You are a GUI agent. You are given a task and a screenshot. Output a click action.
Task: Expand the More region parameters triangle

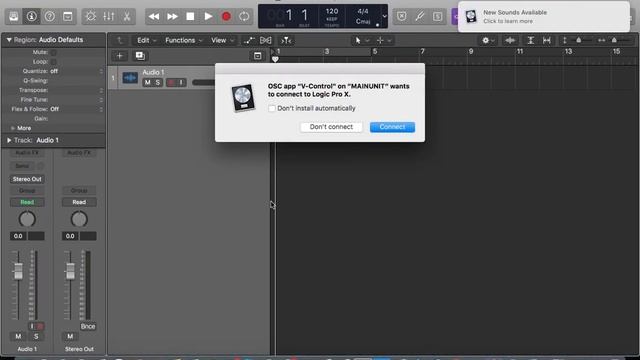pyautogui.click(x=12, y=128)
